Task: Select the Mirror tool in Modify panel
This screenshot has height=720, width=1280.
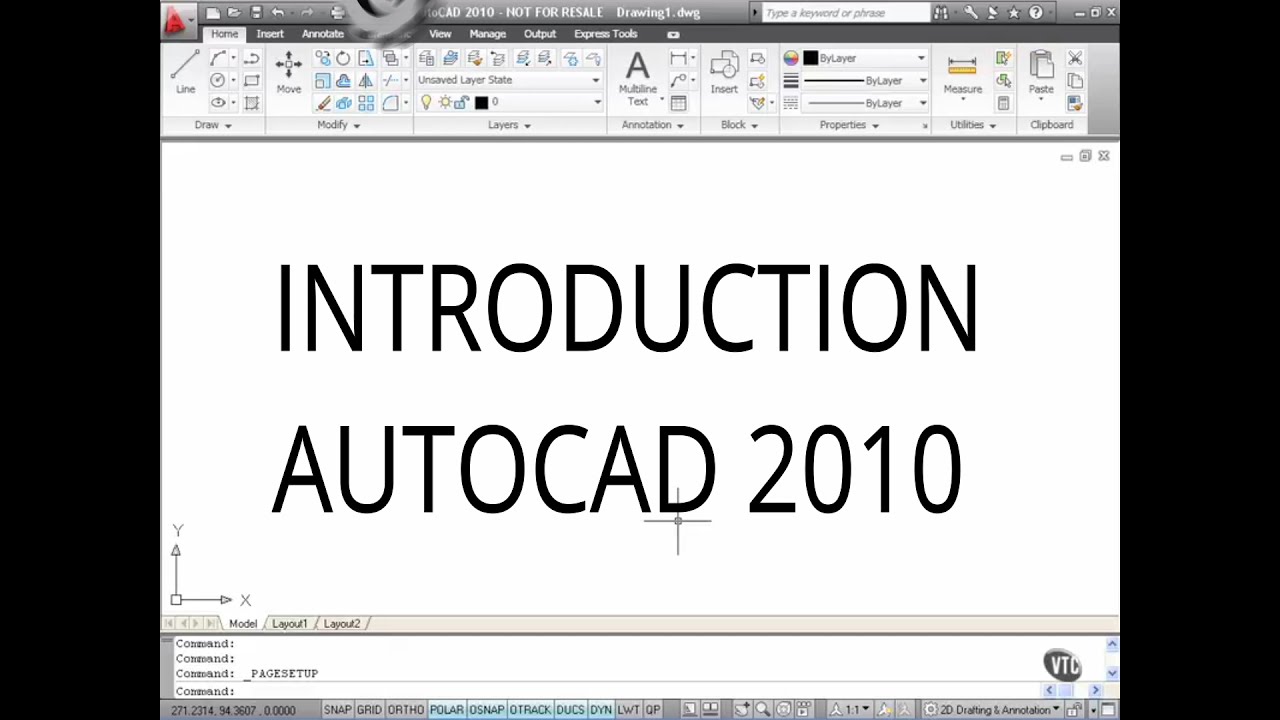Action: 366,80
